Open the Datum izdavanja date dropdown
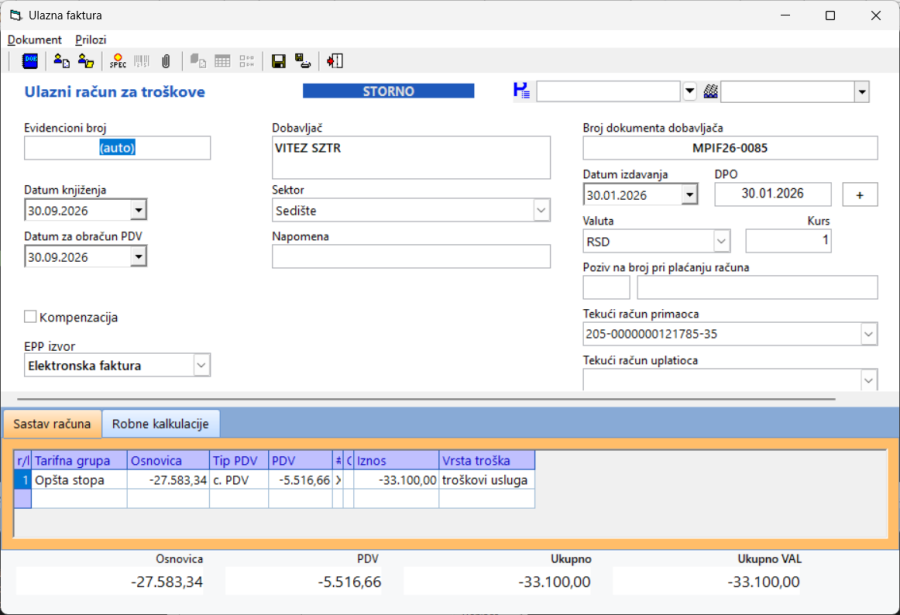Viewport: 900px width, 615px height. click(690, 195)
